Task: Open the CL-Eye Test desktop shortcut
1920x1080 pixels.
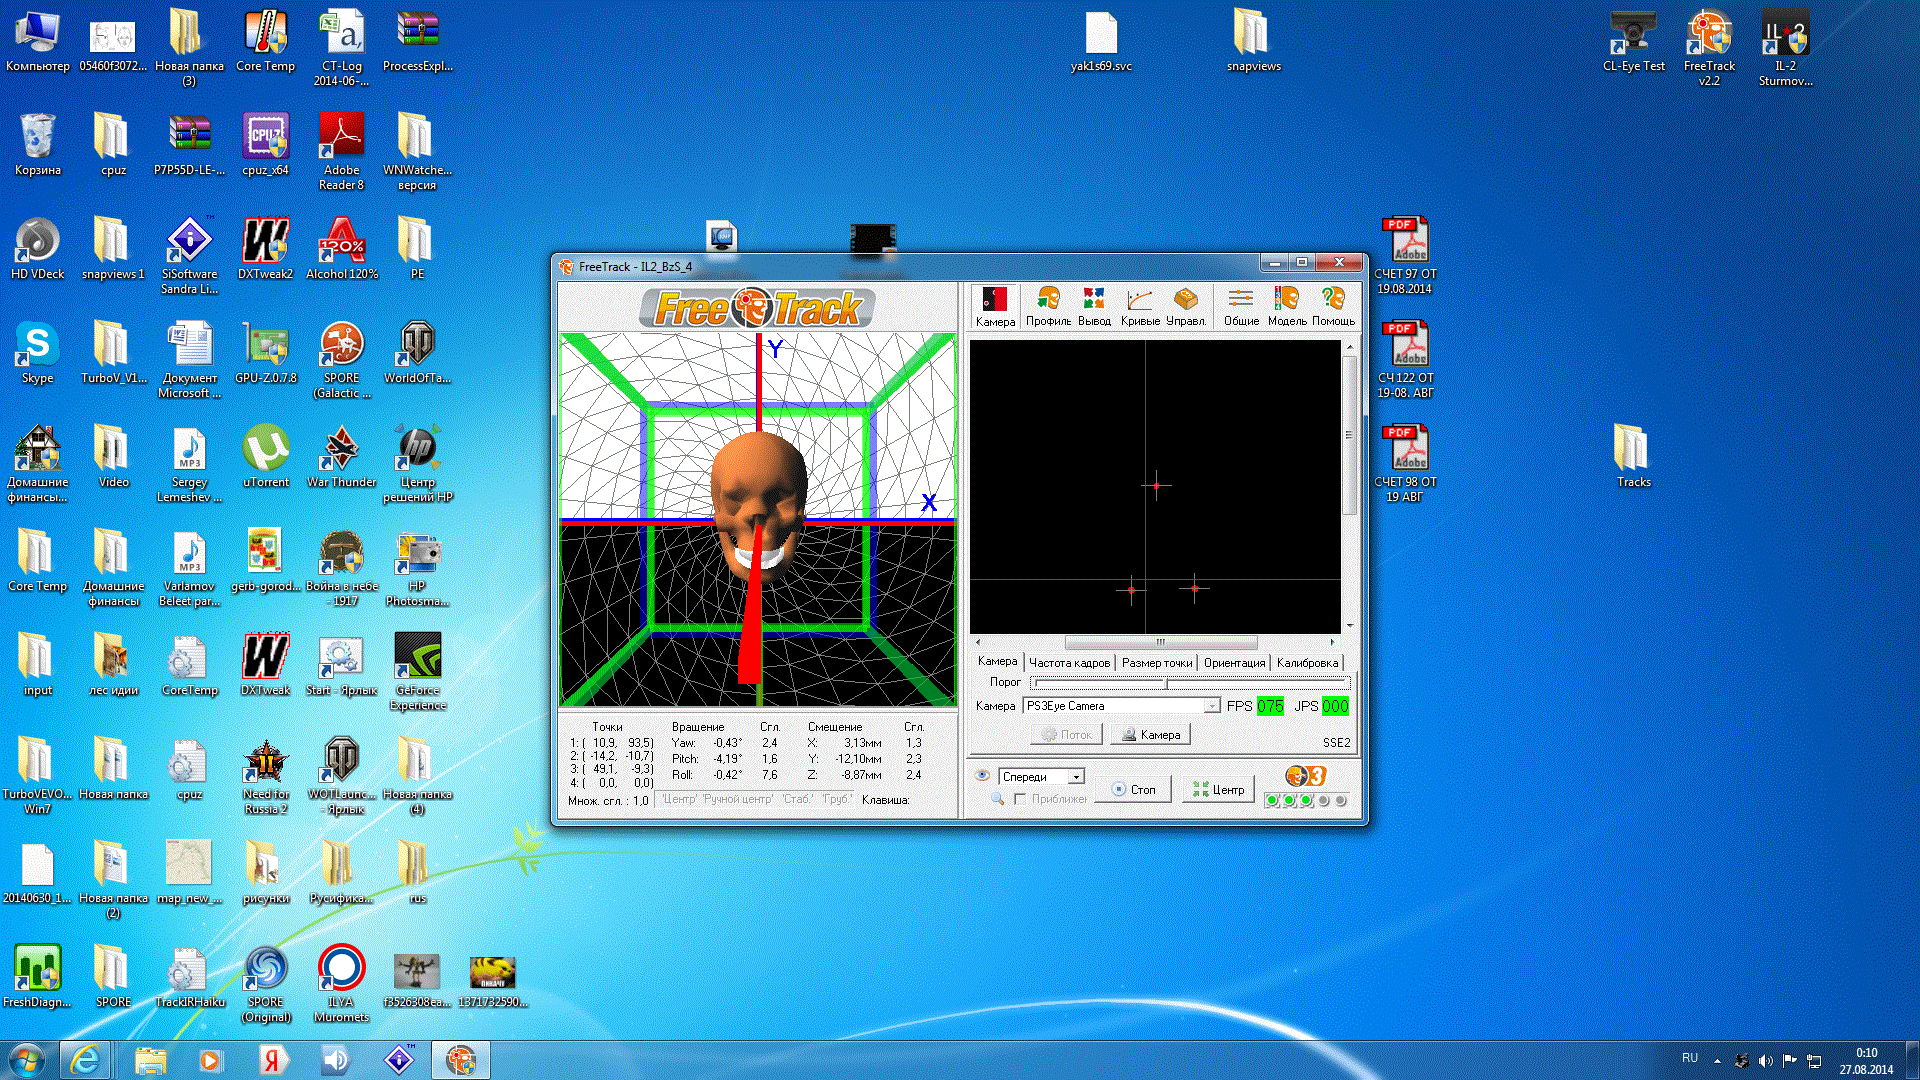Action: click(1633, 41)
